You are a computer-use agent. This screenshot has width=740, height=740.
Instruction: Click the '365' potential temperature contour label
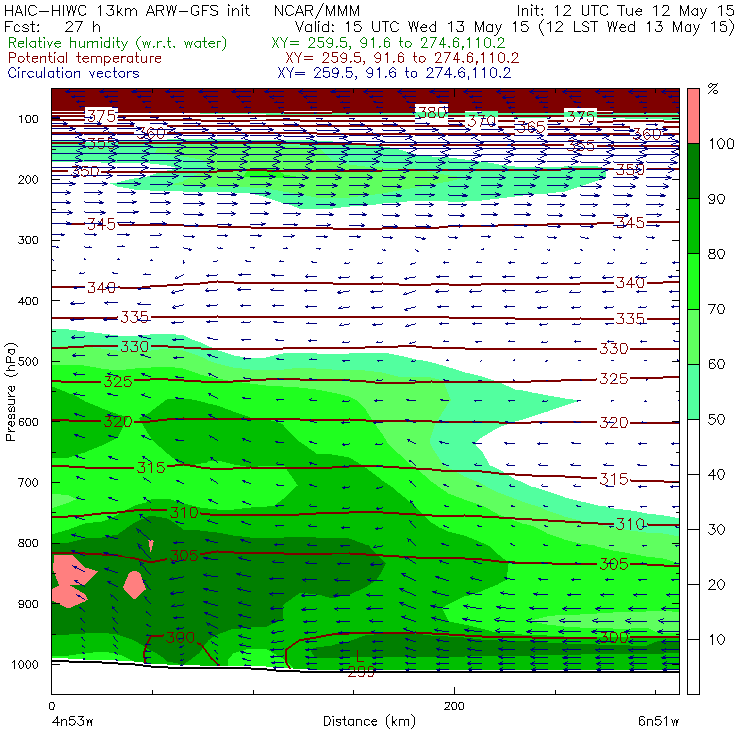click(x=530, y=127)
